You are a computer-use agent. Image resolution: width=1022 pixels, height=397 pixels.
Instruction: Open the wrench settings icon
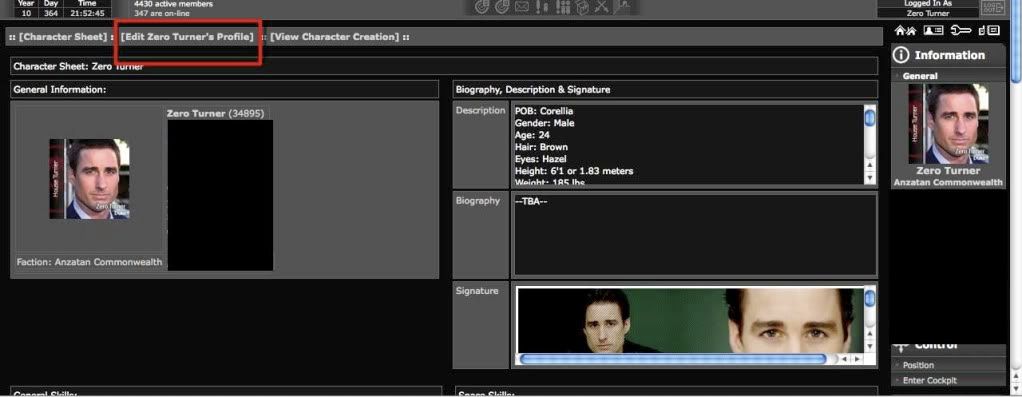[x=961, y=30]
